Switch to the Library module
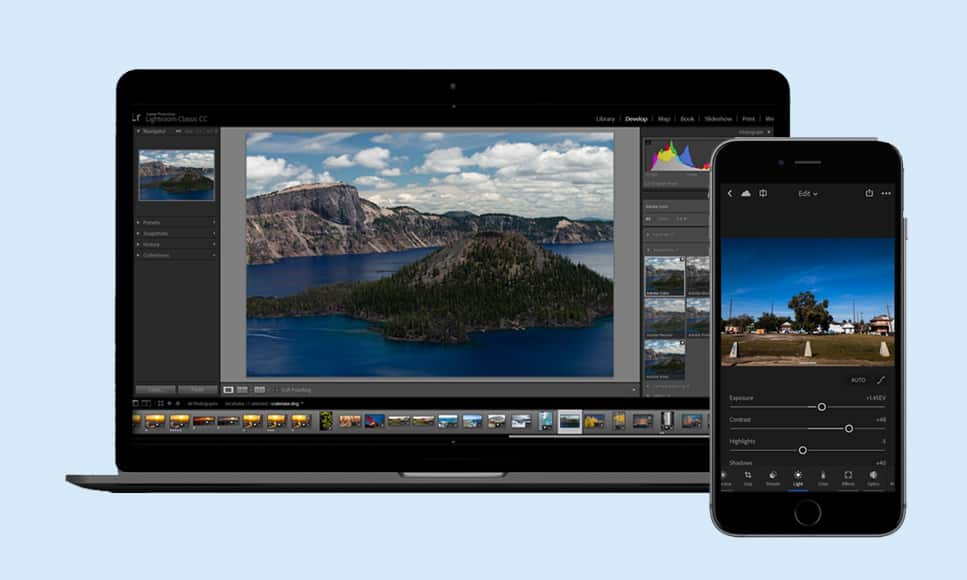 (x=605, y=119)
